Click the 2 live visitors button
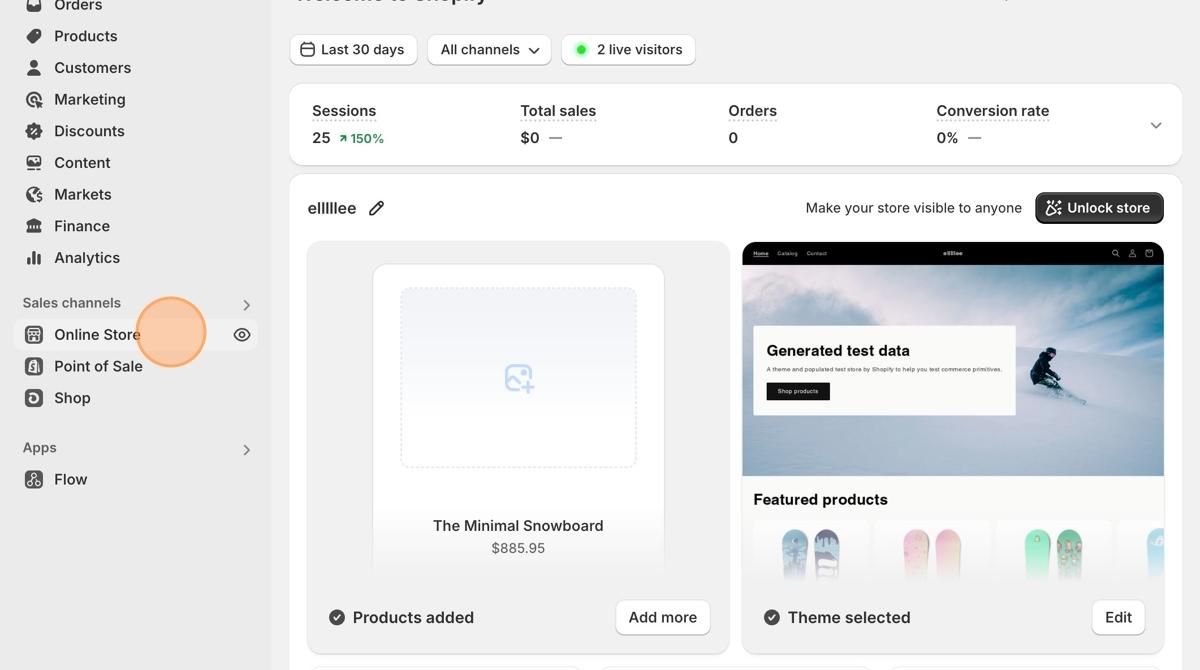The height and width of the screenshot is (670, 1200). click(628, 50)
